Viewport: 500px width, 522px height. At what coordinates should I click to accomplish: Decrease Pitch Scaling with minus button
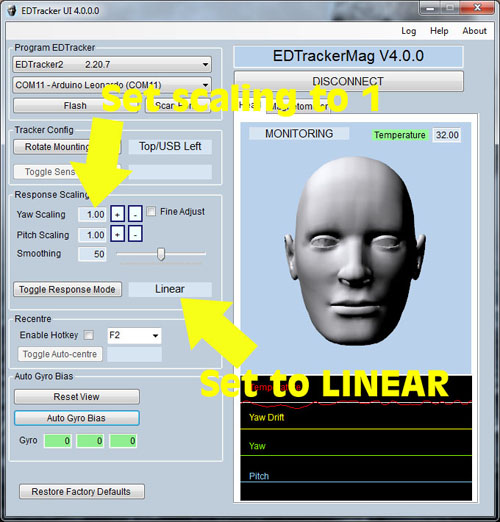[135, 234]
